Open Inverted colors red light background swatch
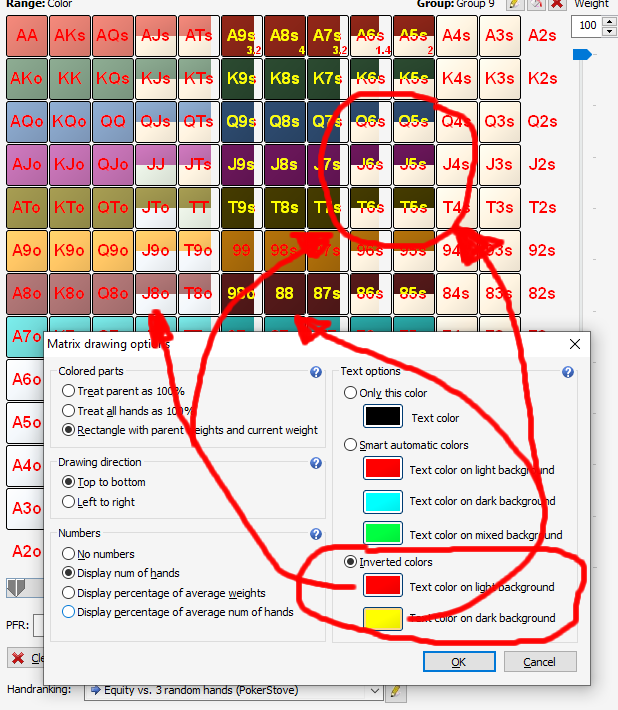 [x=383, y=585]
